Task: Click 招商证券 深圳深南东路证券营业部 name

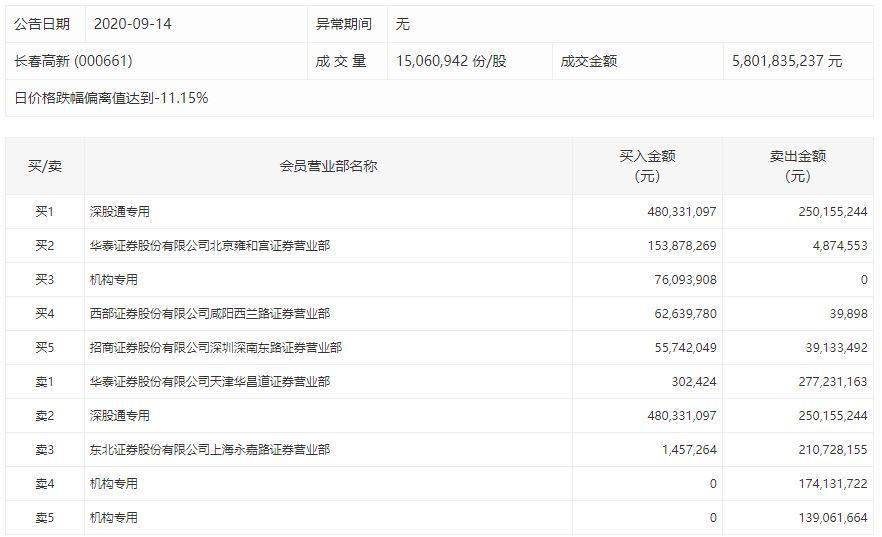Action: click(x=216, y=348)
